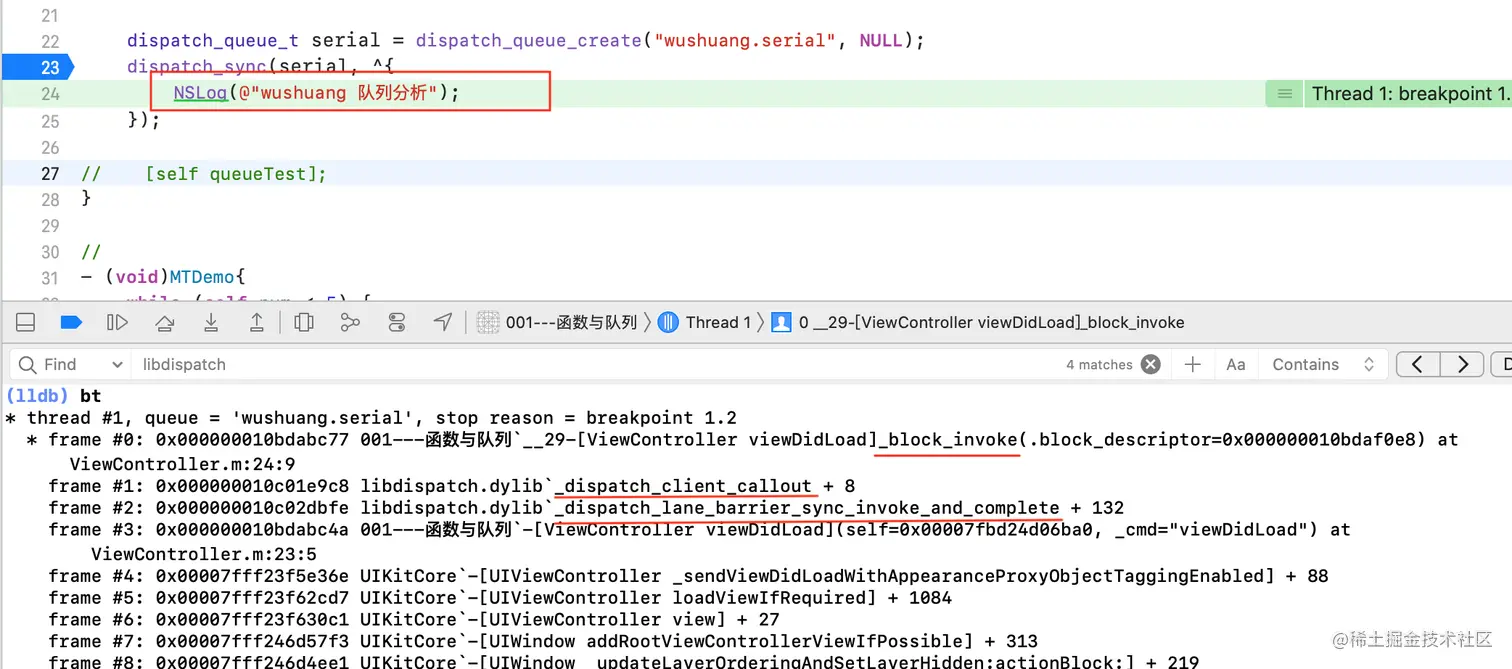Click frame #4 _sendViewDidLoad line
This screenshot has height=669, width=1512.
[688, 575]
